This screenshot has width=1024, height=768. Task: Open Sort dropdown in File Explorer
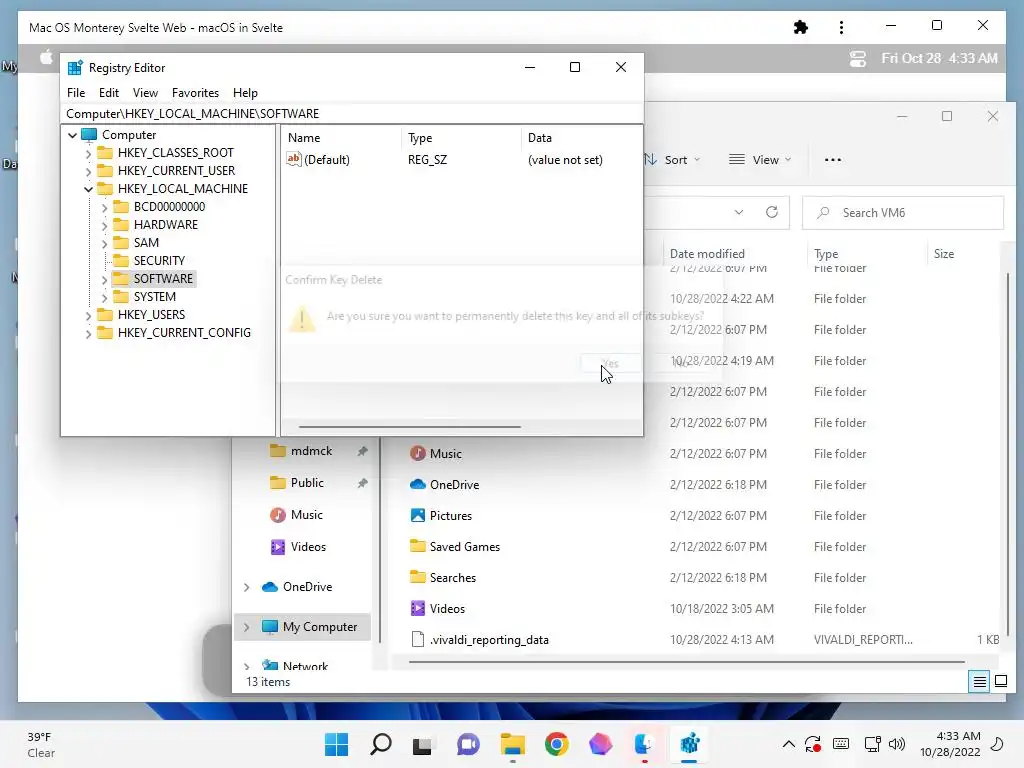click(673, 160)
